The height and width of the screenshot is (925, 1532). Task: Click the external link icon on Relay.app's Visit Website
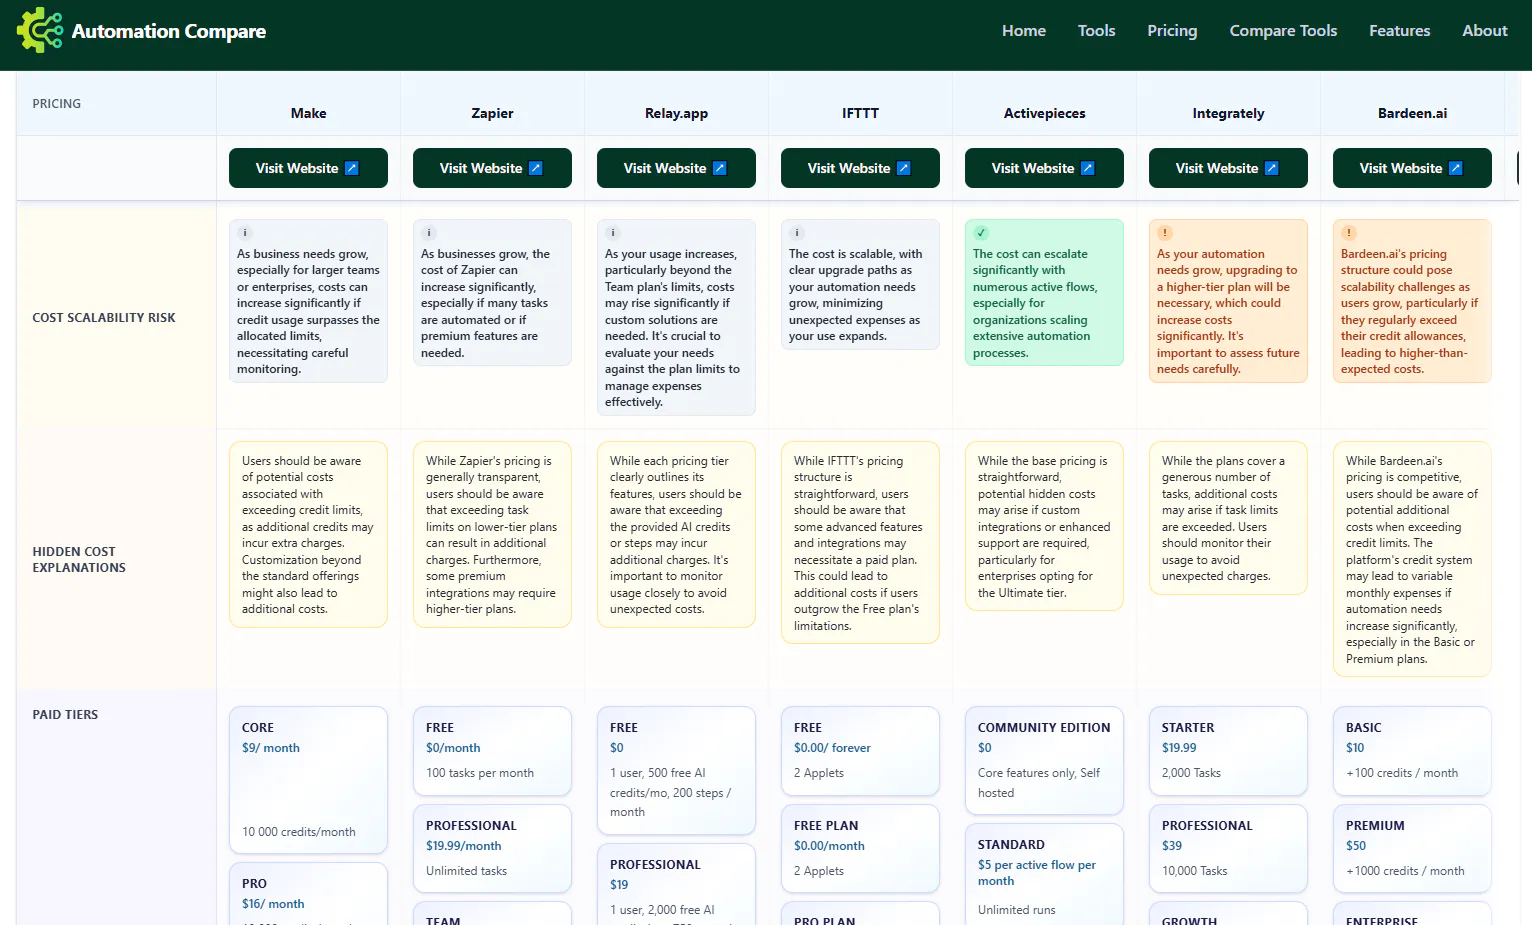coord(720,168)
